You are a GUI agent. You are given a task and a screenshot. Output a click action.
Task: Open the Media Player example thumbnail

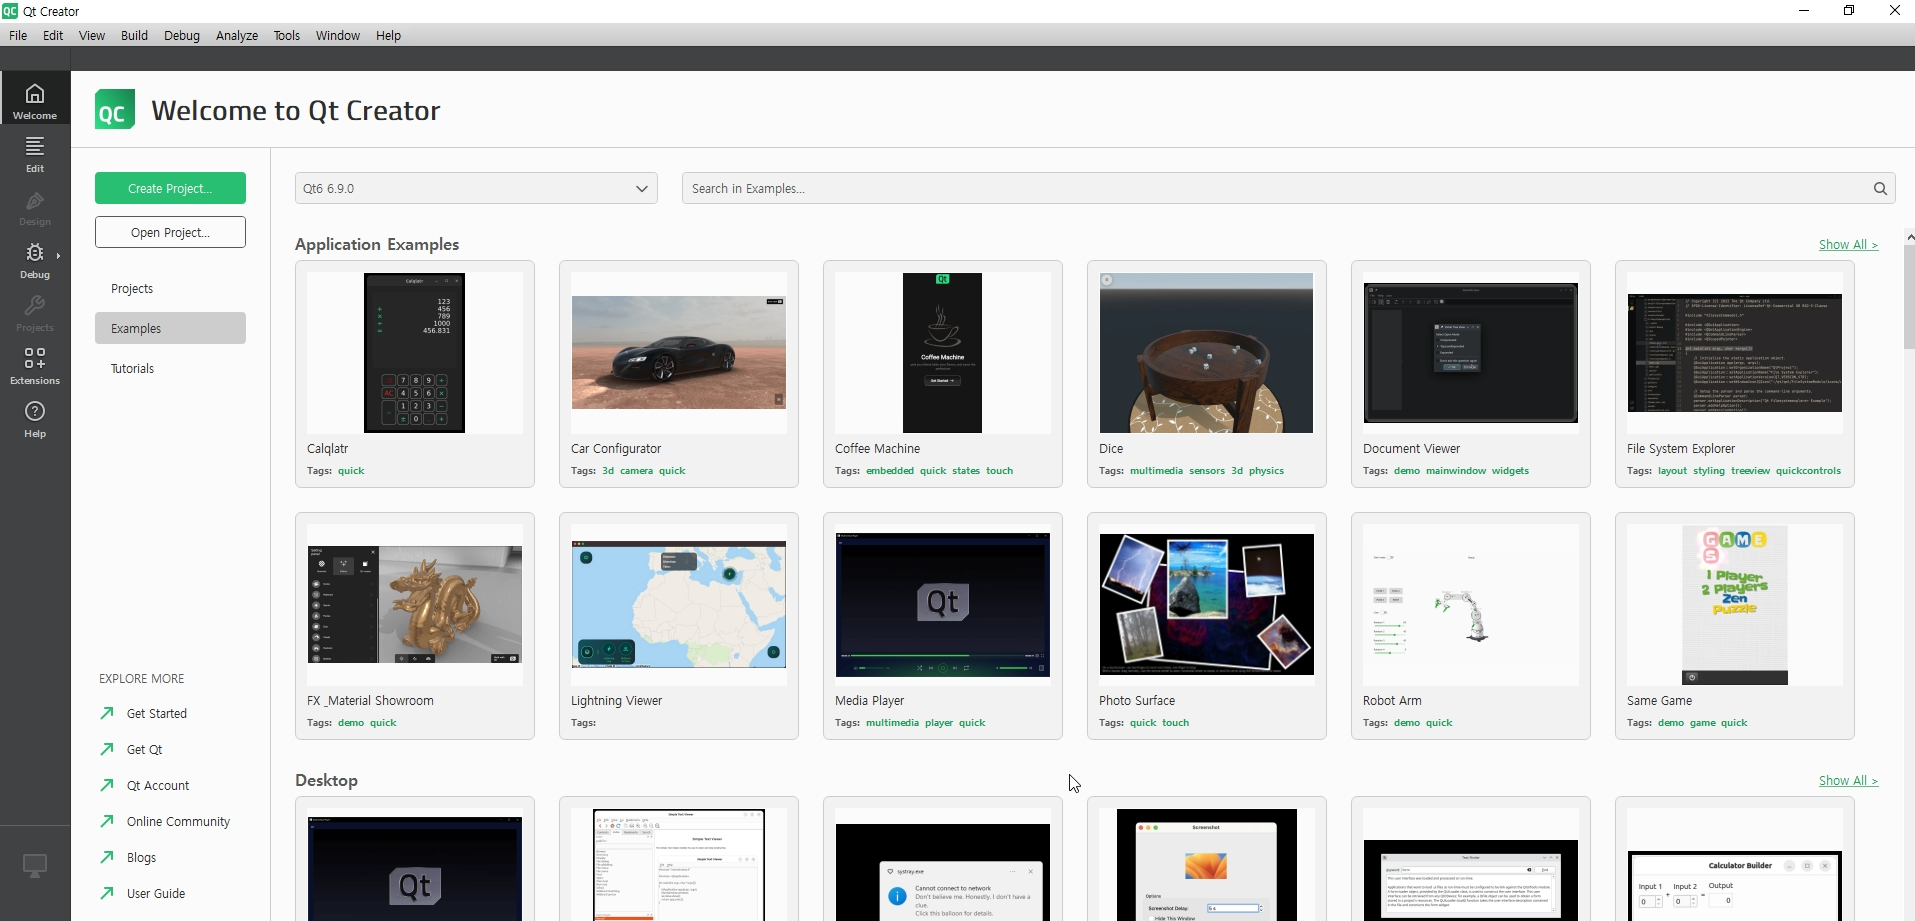coord(943,605)
